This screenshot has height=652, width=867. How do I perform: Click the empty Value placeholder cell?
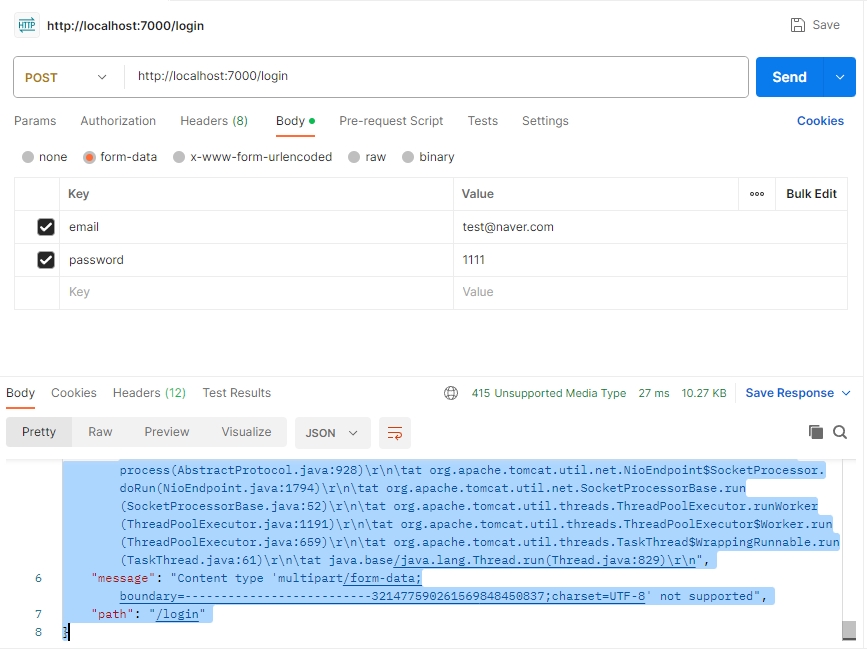pyautogui.click(x=650, y=293)
